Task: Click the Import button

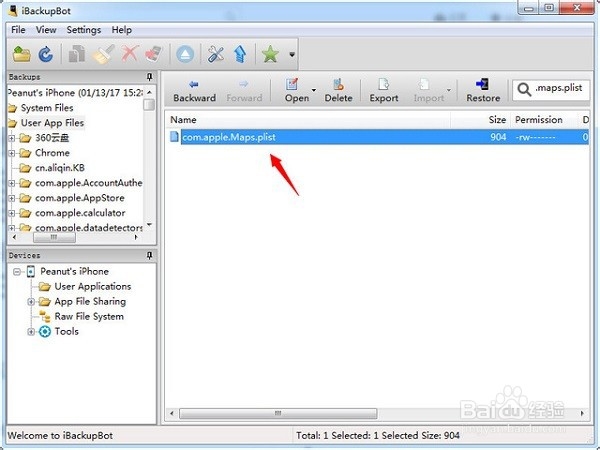Action: [x=429, y=91]
